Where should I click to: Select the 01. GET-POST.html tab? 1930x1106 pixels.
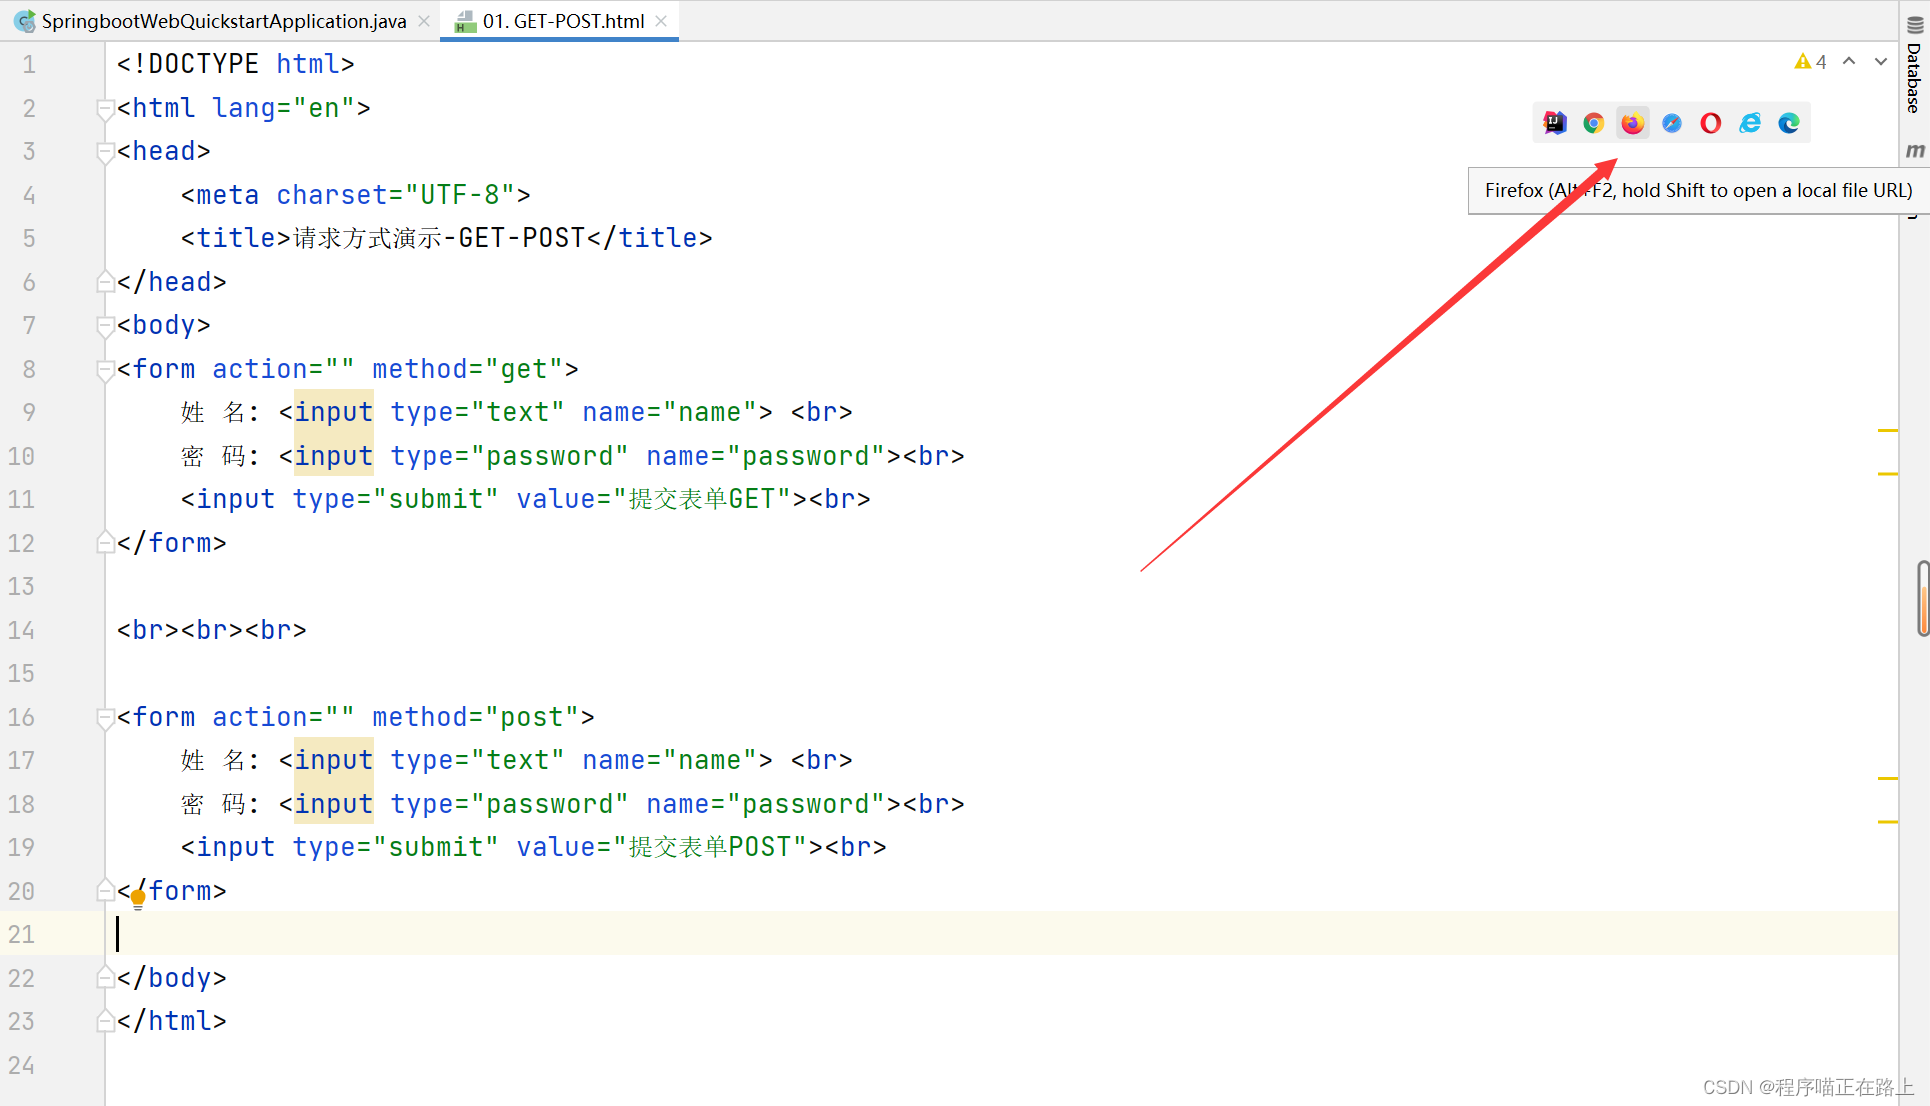tap(562, 21)
